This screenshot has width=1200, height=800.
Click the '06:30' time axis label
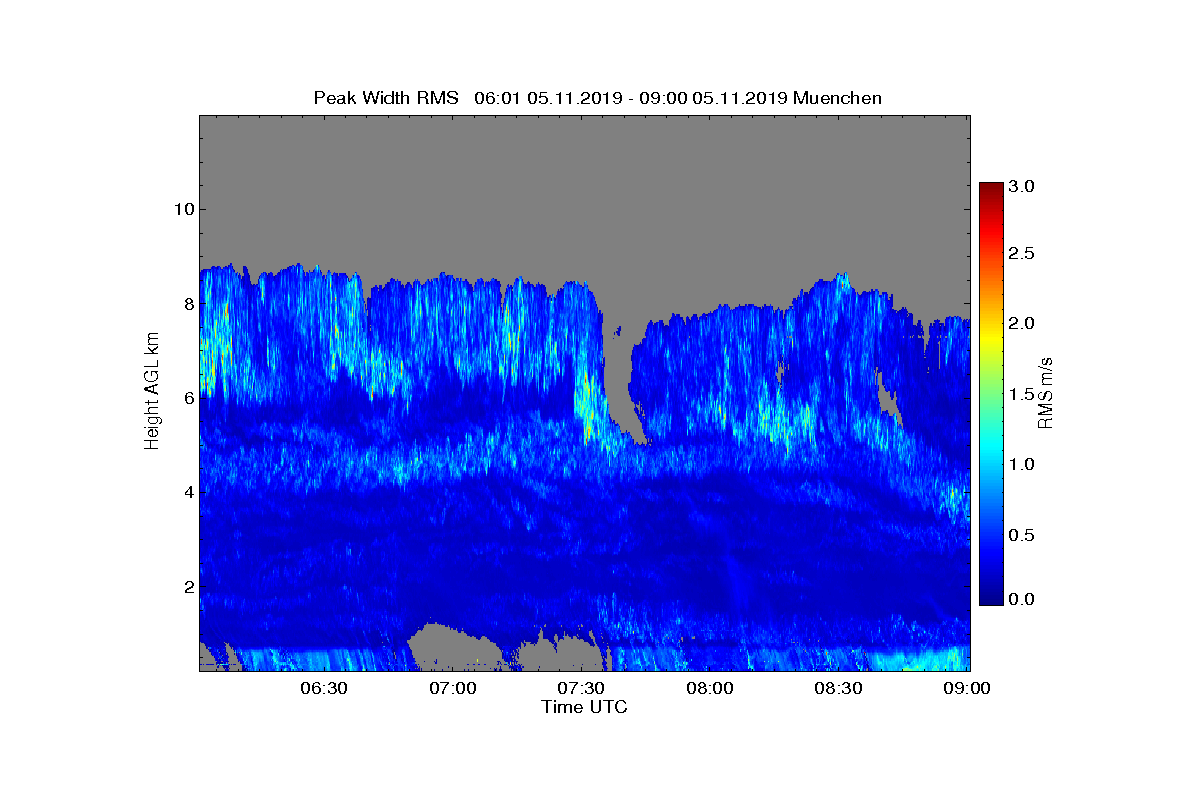pos(323,688)
